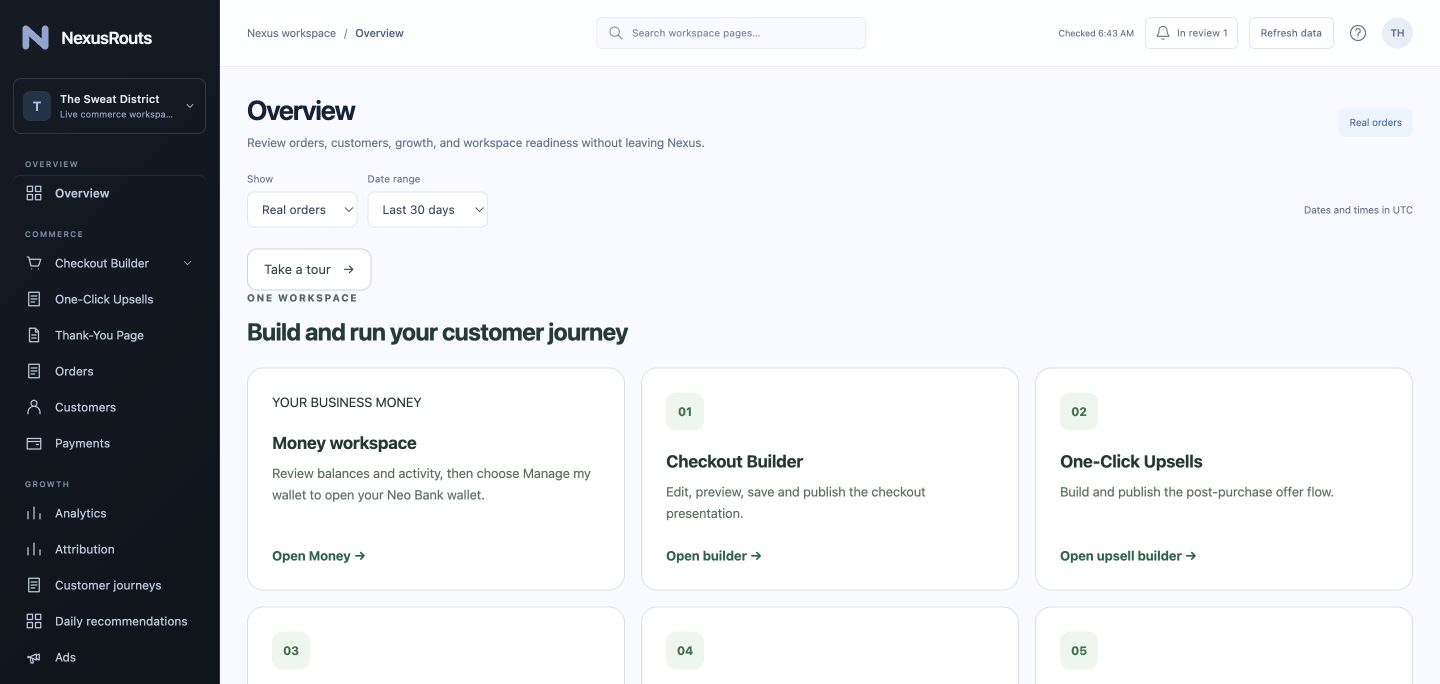Click the Checked 6:43 AM status text
The image size is (1440, 684).
1096,33
